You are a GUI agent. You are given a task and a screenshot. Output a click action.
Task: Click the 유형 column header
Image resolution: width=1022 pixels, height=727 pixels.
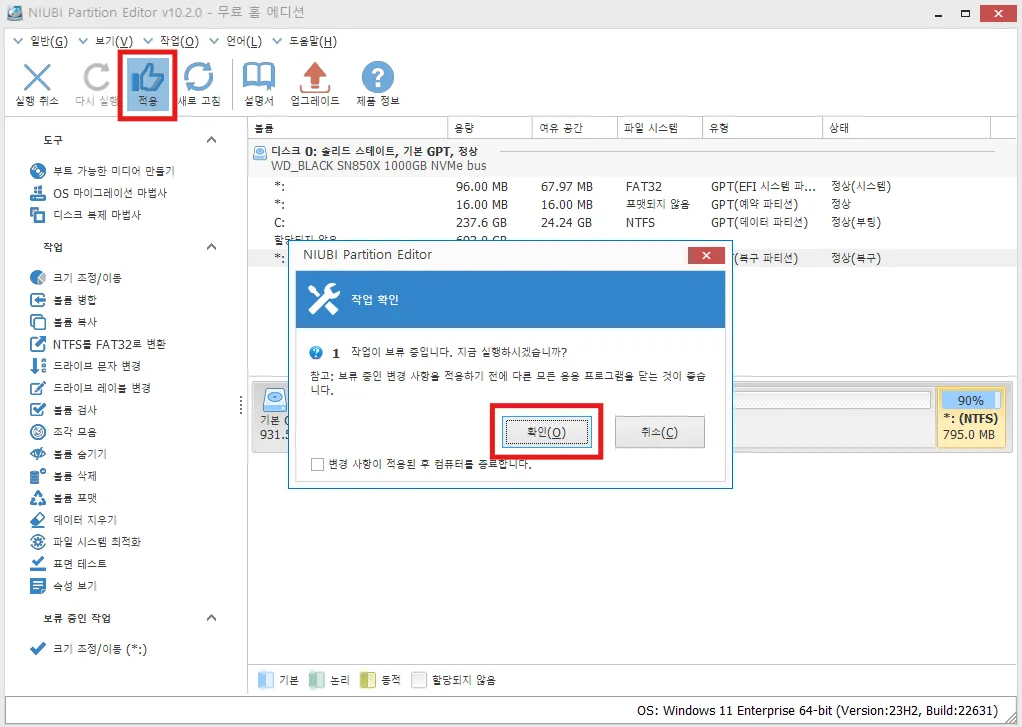pos(763,128)
